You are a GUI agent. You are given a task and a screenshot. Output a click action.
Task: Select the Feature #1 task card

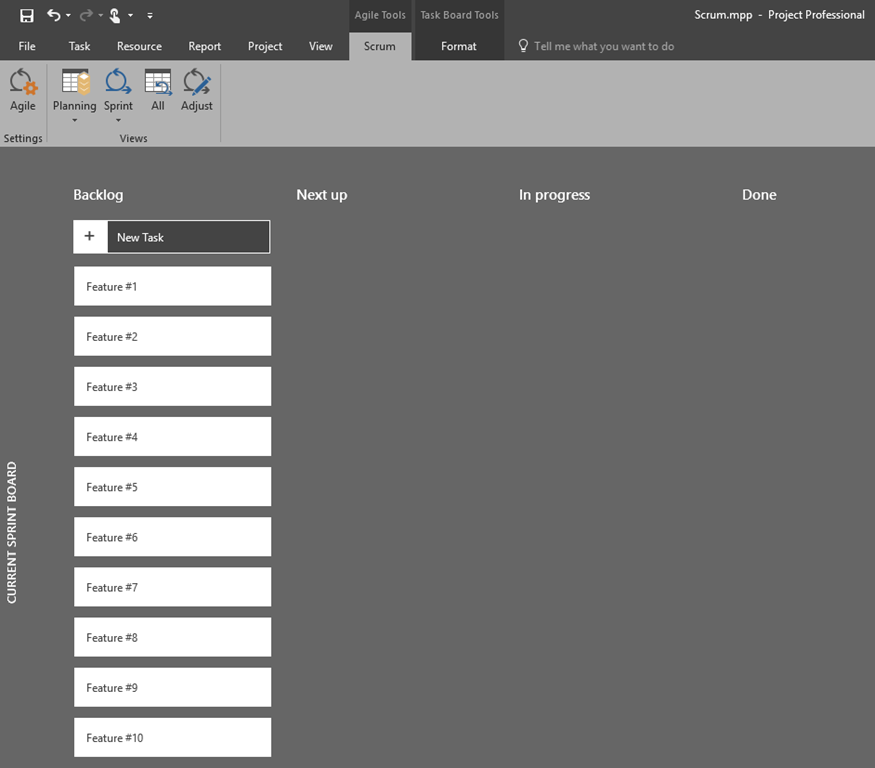172,287
